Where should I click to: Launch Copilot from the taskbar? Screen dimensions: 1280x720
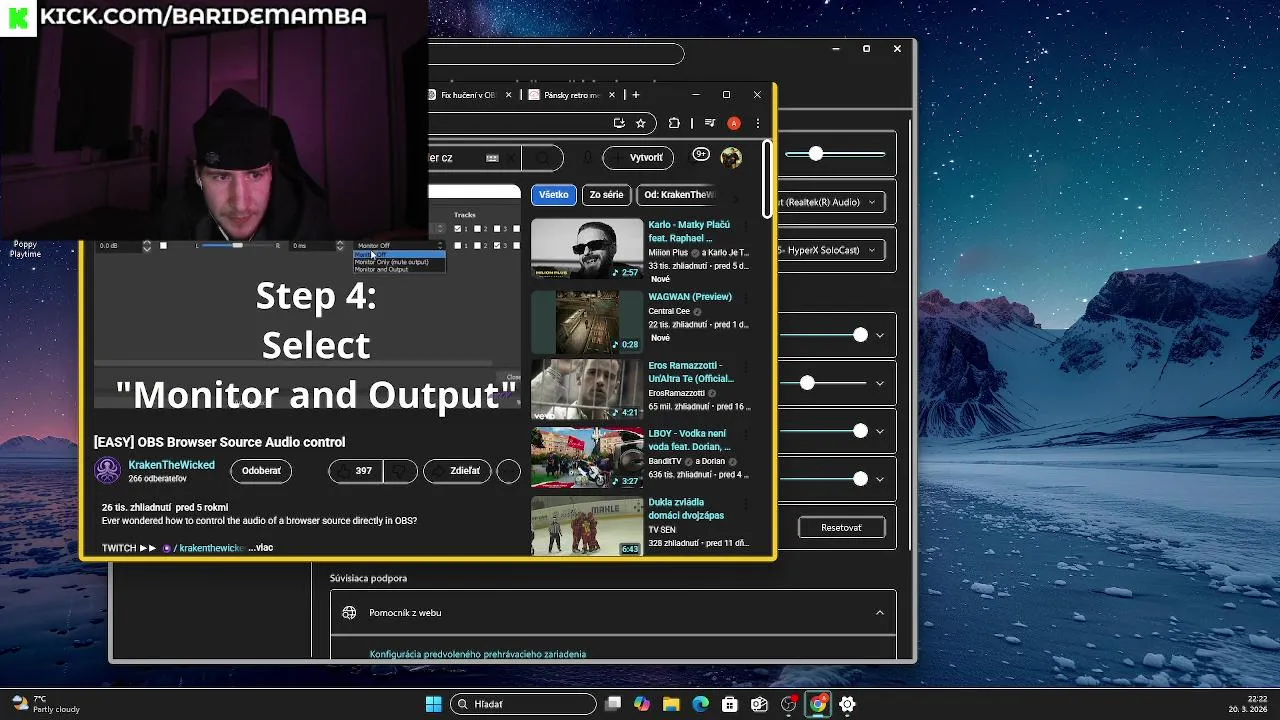(642, 704)
